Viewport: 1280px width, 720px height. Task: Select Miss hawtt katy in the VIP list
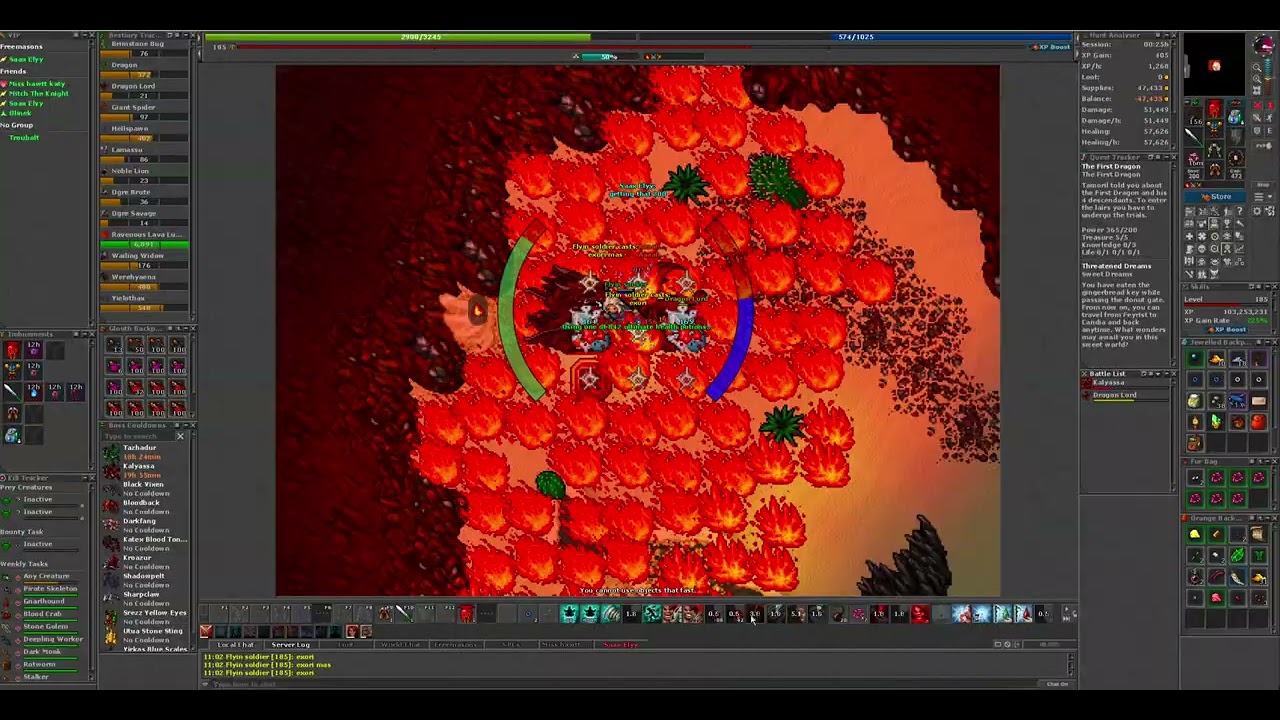pos(38,84)
